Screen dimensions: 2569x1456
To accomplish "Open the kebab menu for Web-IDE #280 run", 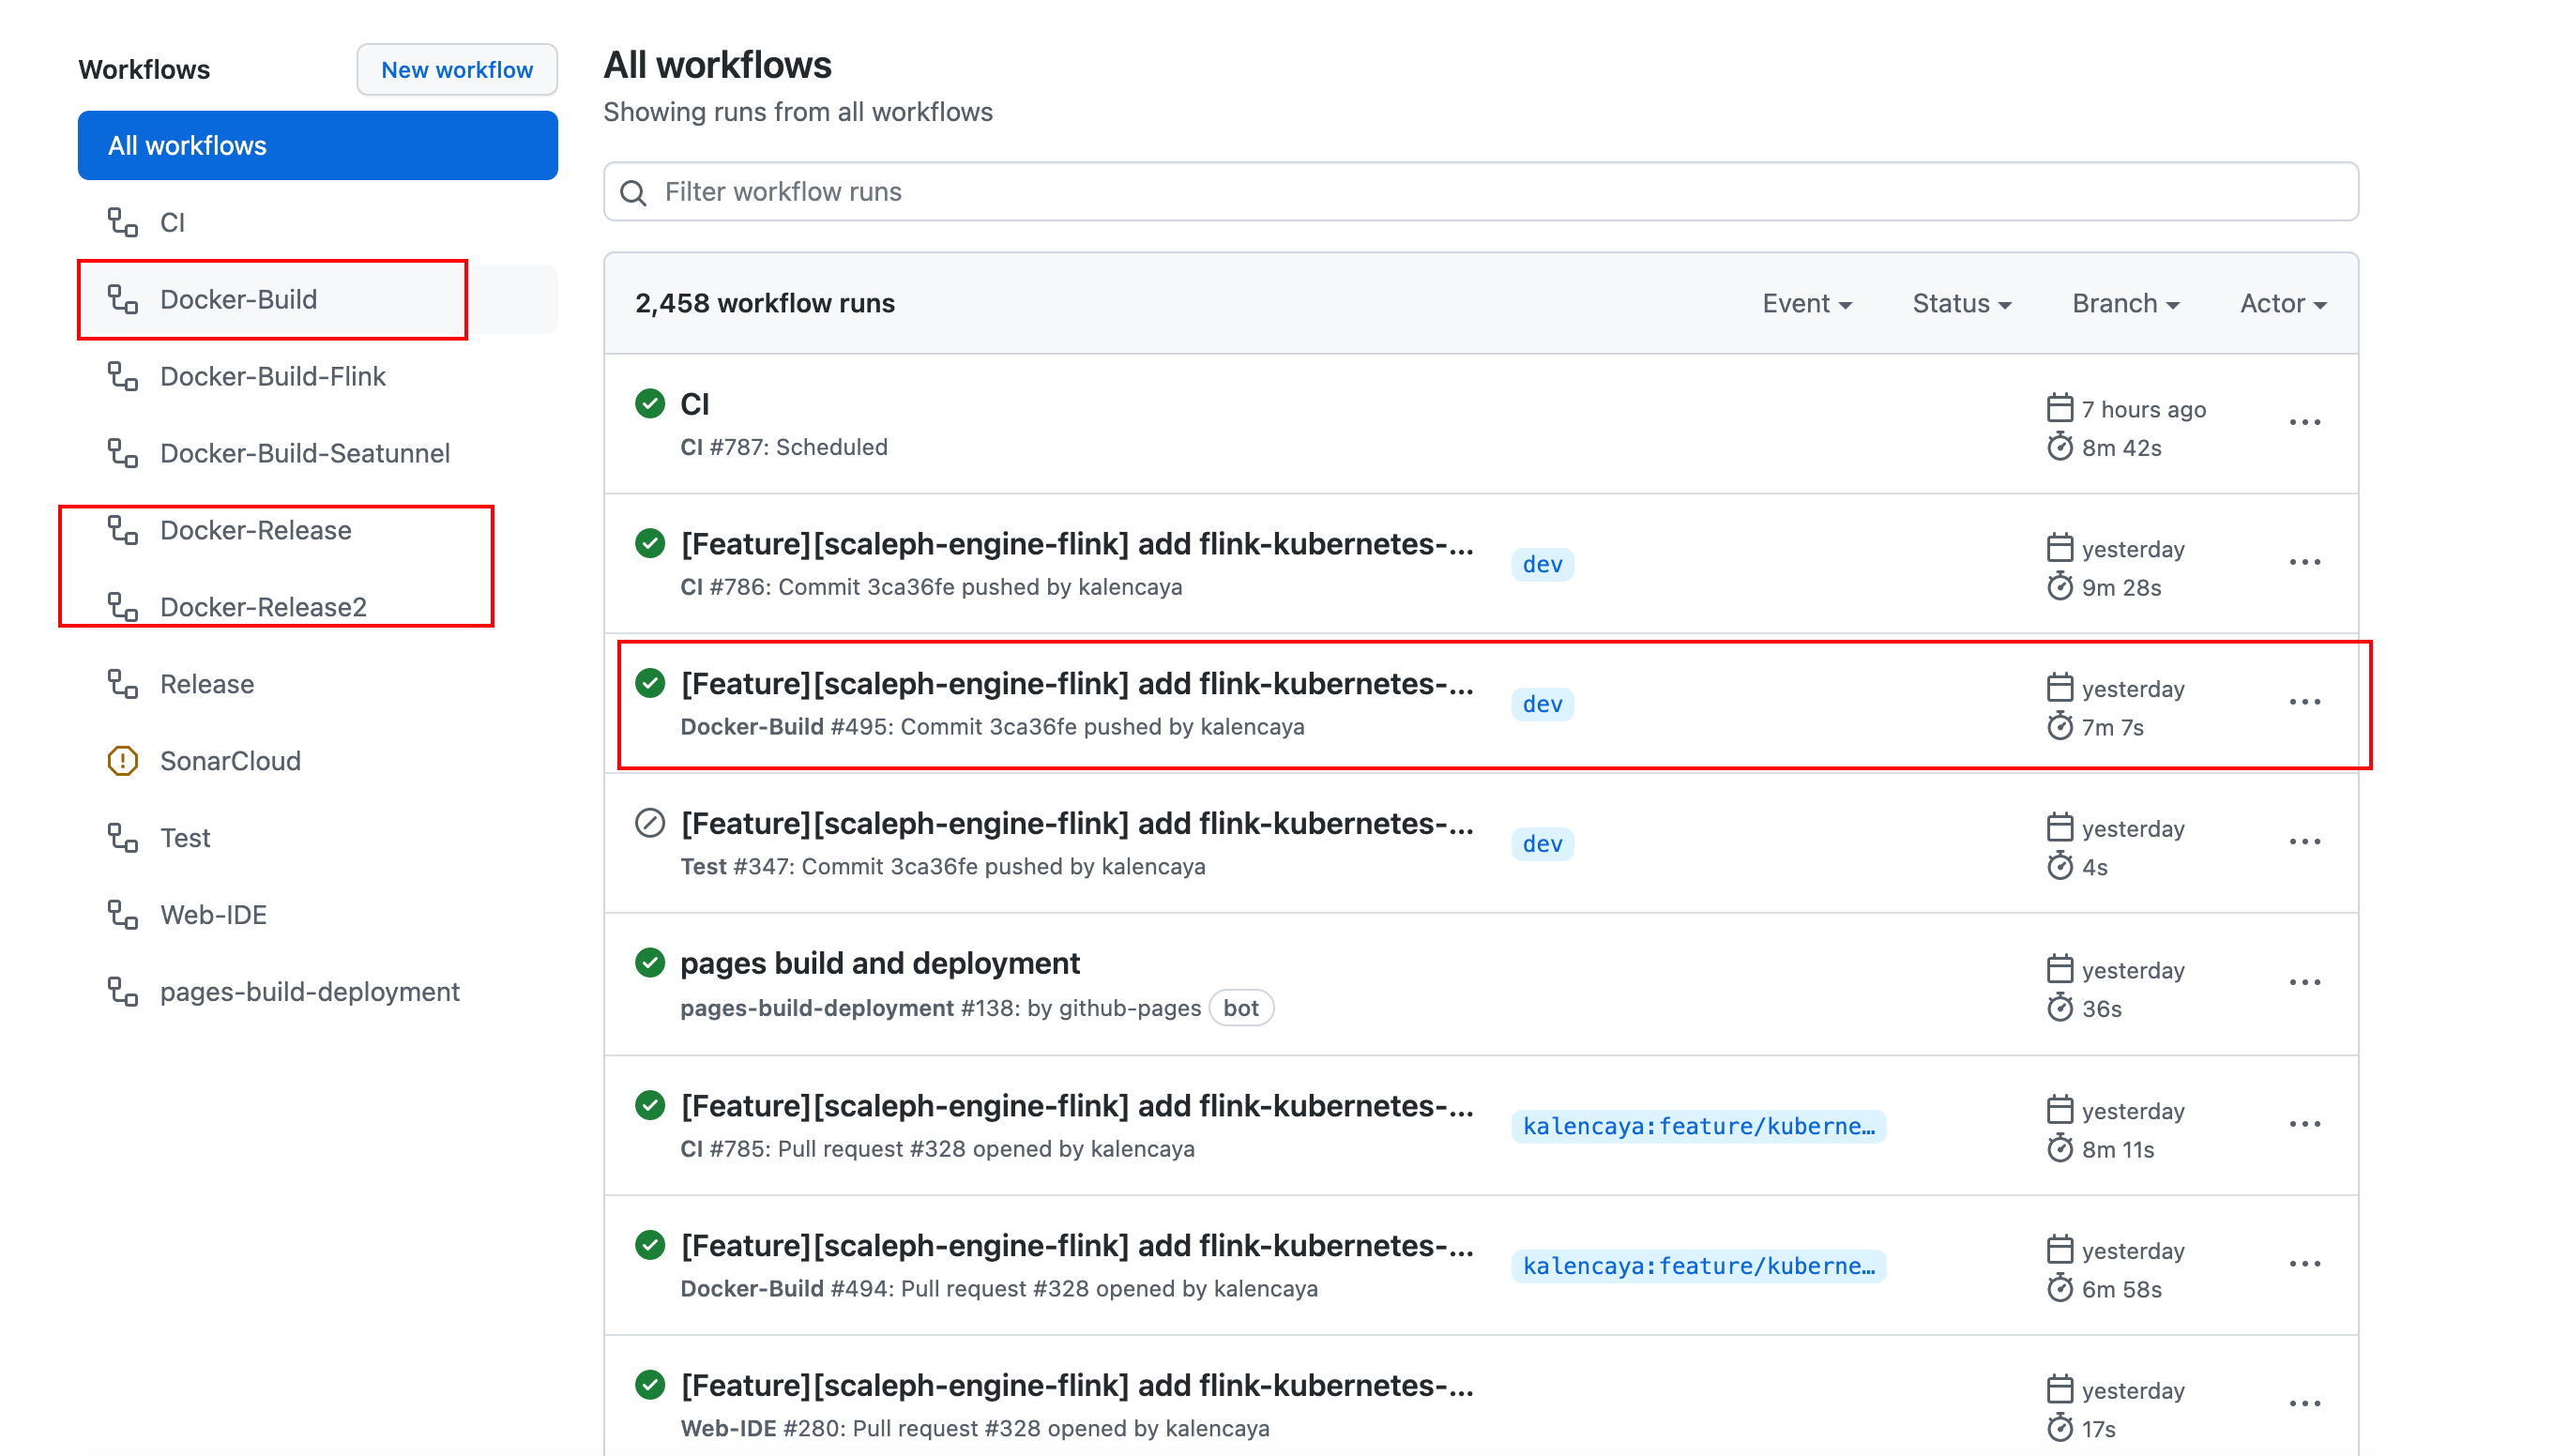I will coord(2305,1403).
